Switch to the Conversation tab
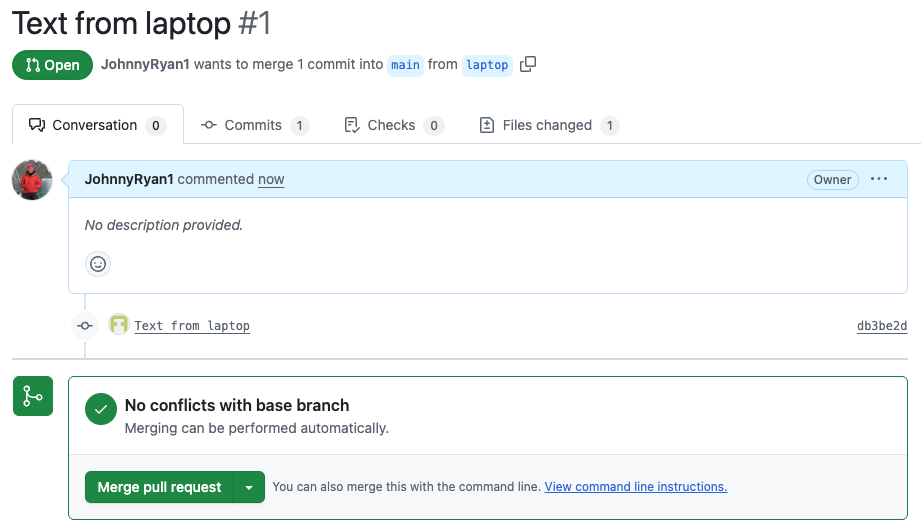Screen dimensions: 921x528 point(97,125)
